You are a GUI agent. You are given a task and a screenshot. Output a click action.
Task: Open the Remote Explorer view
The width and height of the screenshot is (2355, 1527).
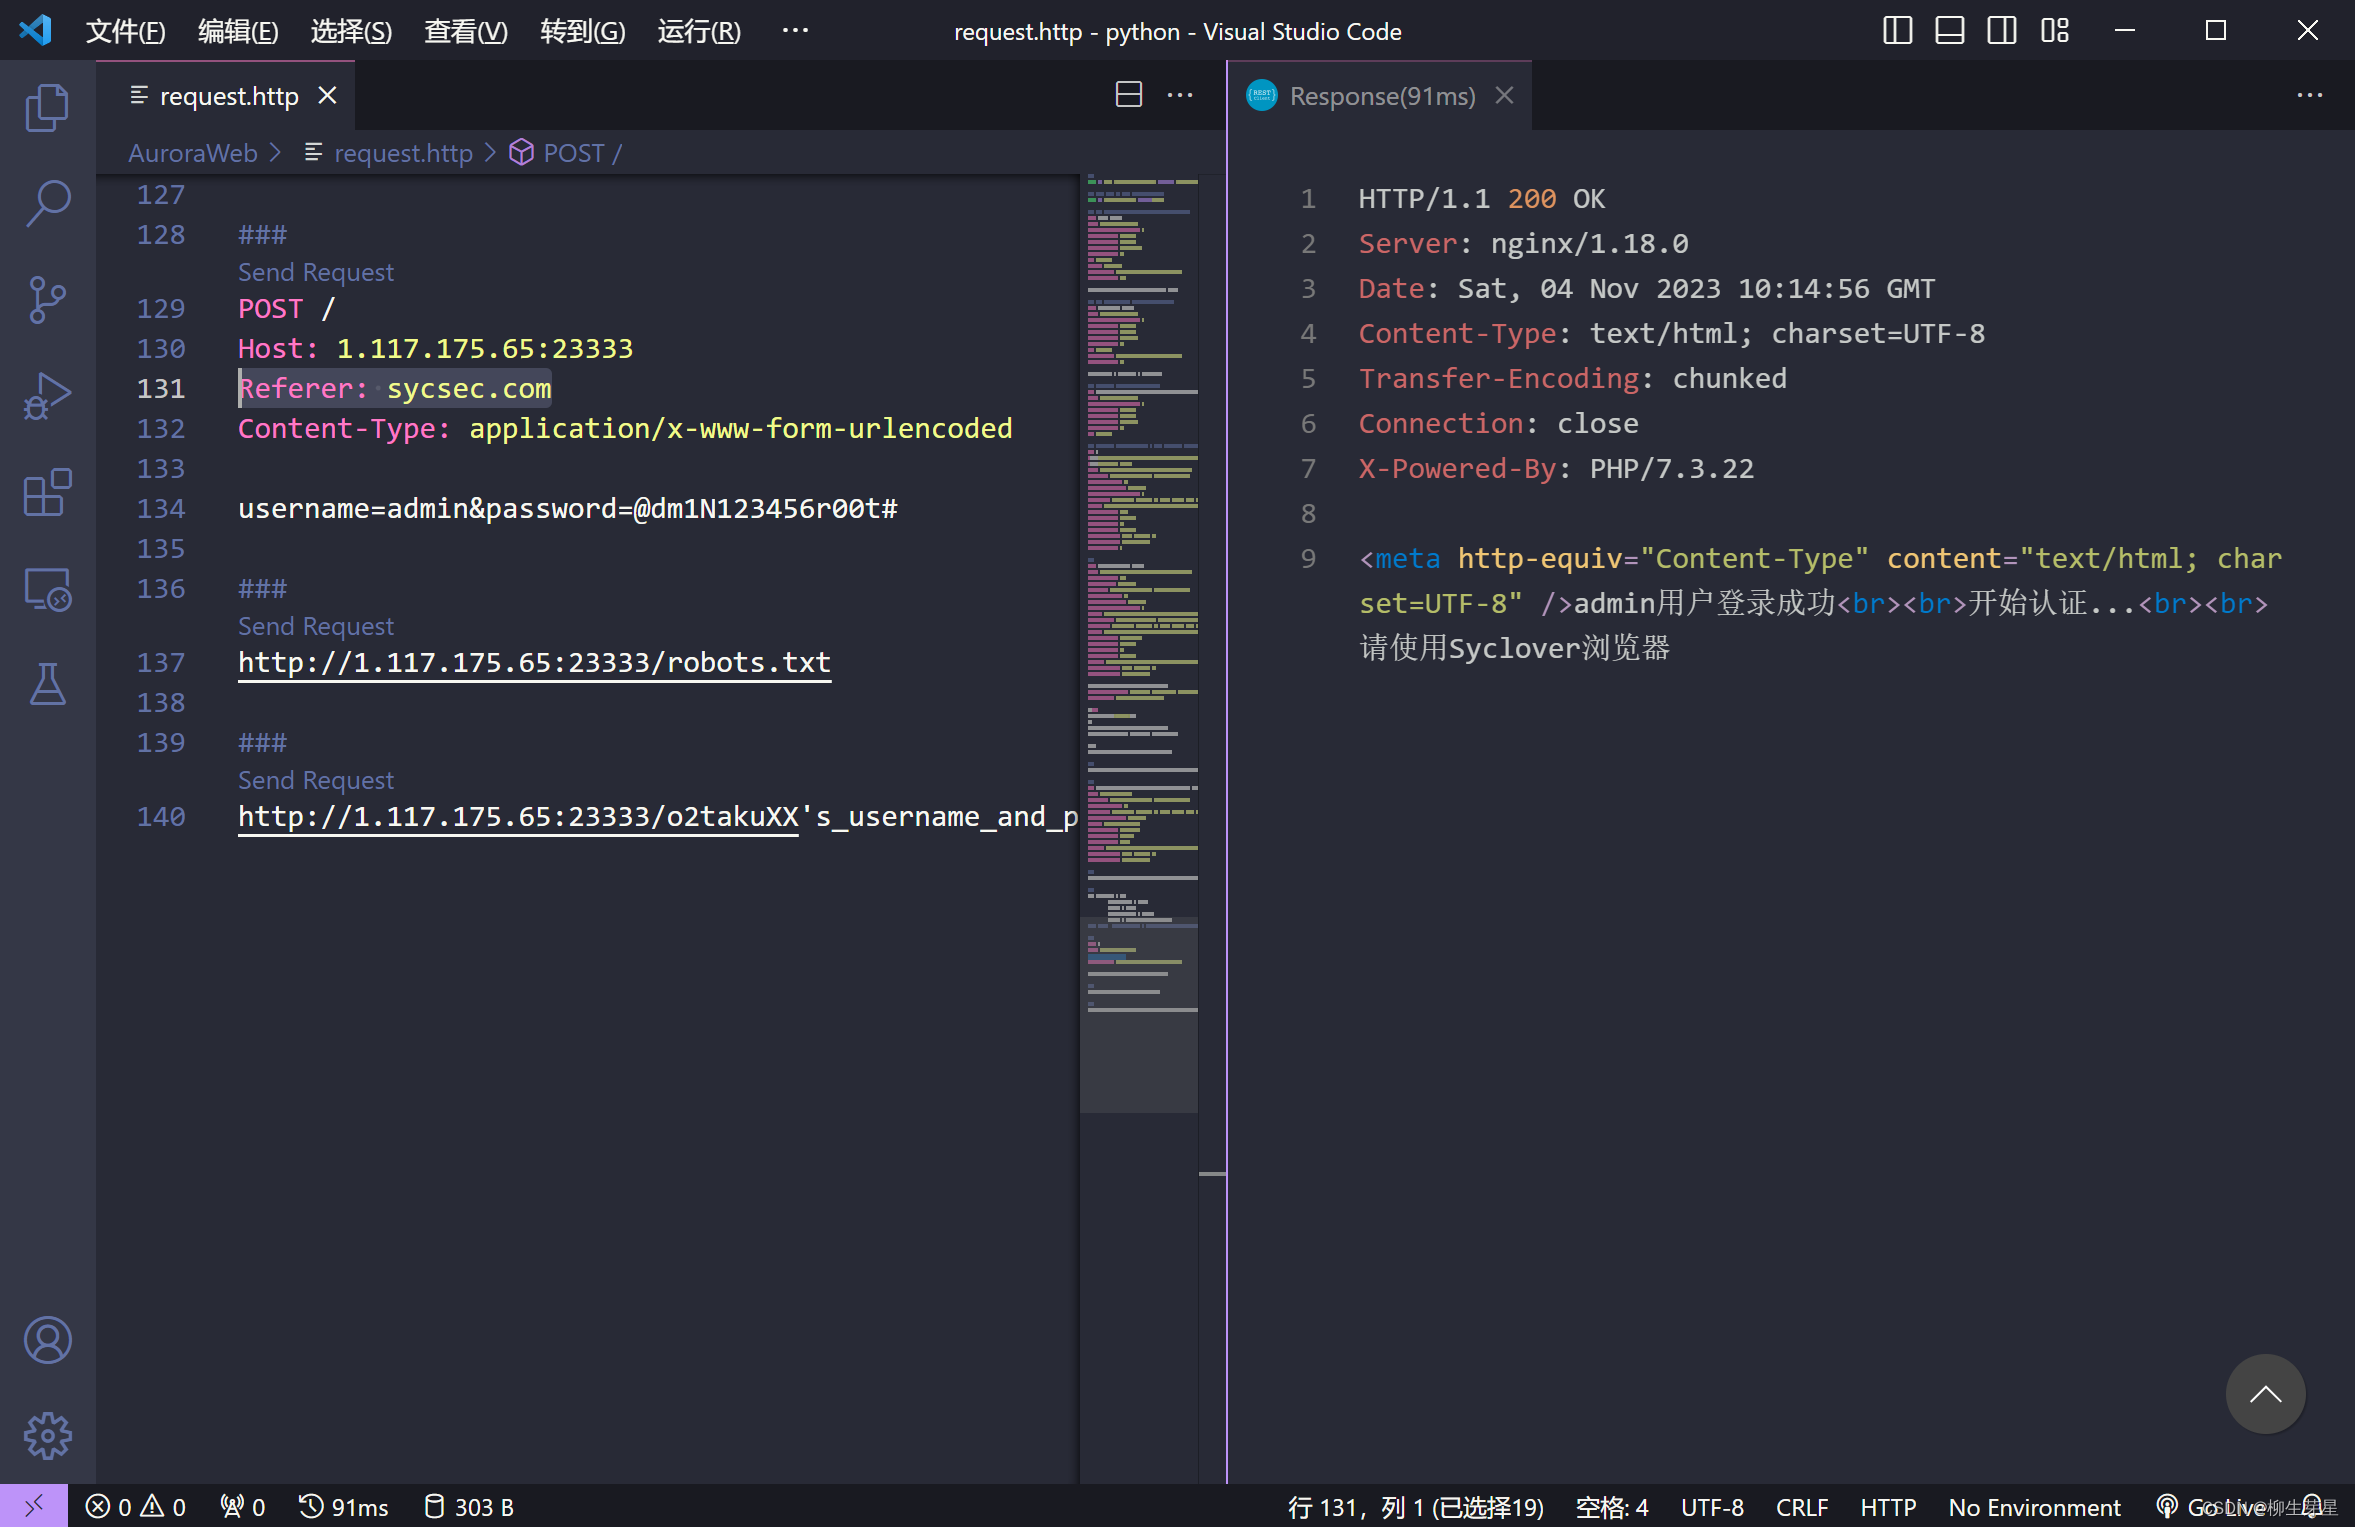point(47,589)
